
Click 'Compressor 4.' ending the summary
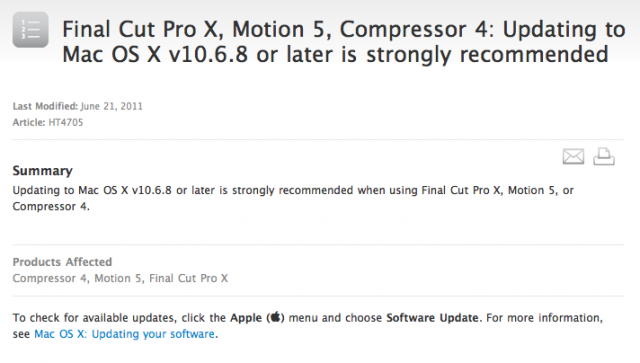tap(51, 207)
